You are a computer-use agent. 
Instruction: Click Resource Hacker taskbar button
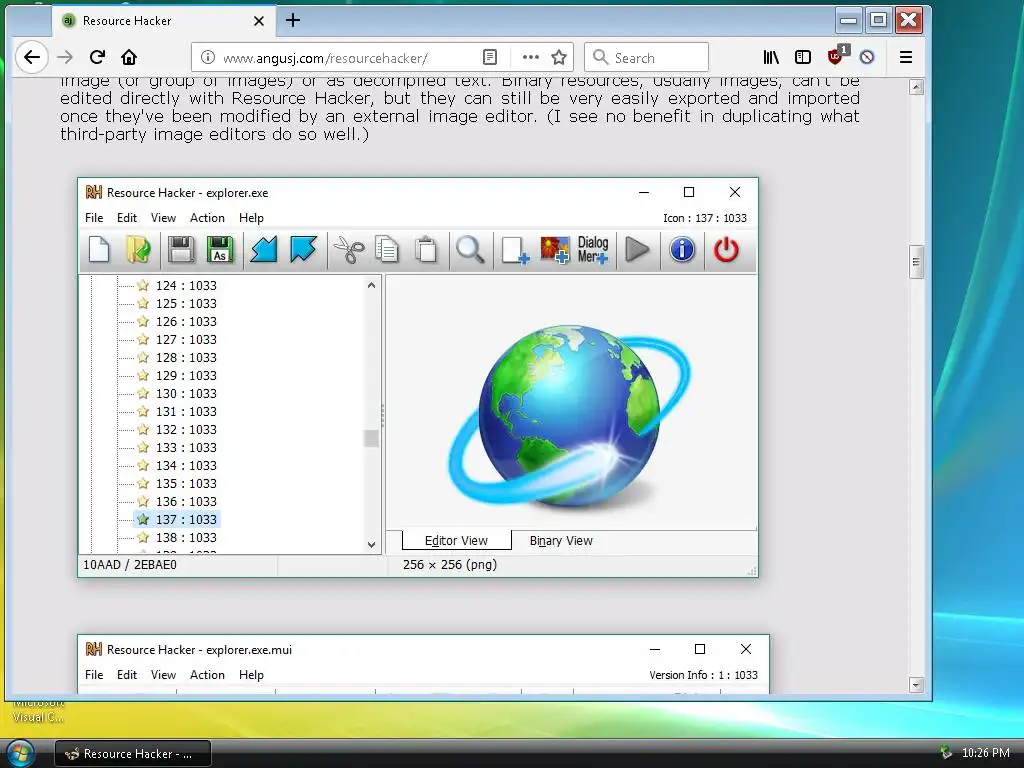(x=133, y=754)
